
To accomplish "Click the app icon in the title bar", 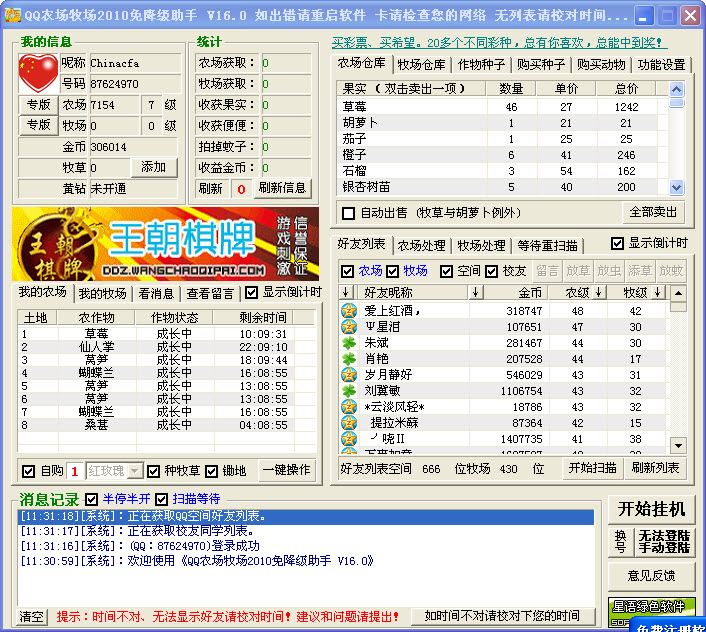I will [12, 15].
